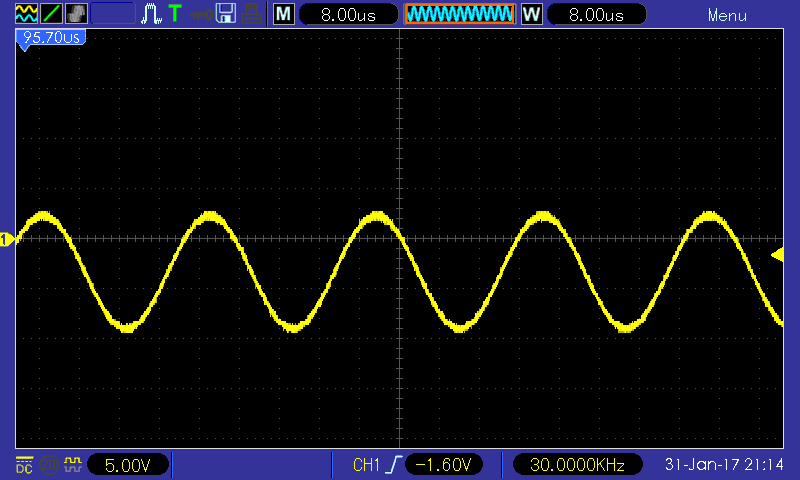
Task: Click the M main timebase icon
Action: coord(284,14)
